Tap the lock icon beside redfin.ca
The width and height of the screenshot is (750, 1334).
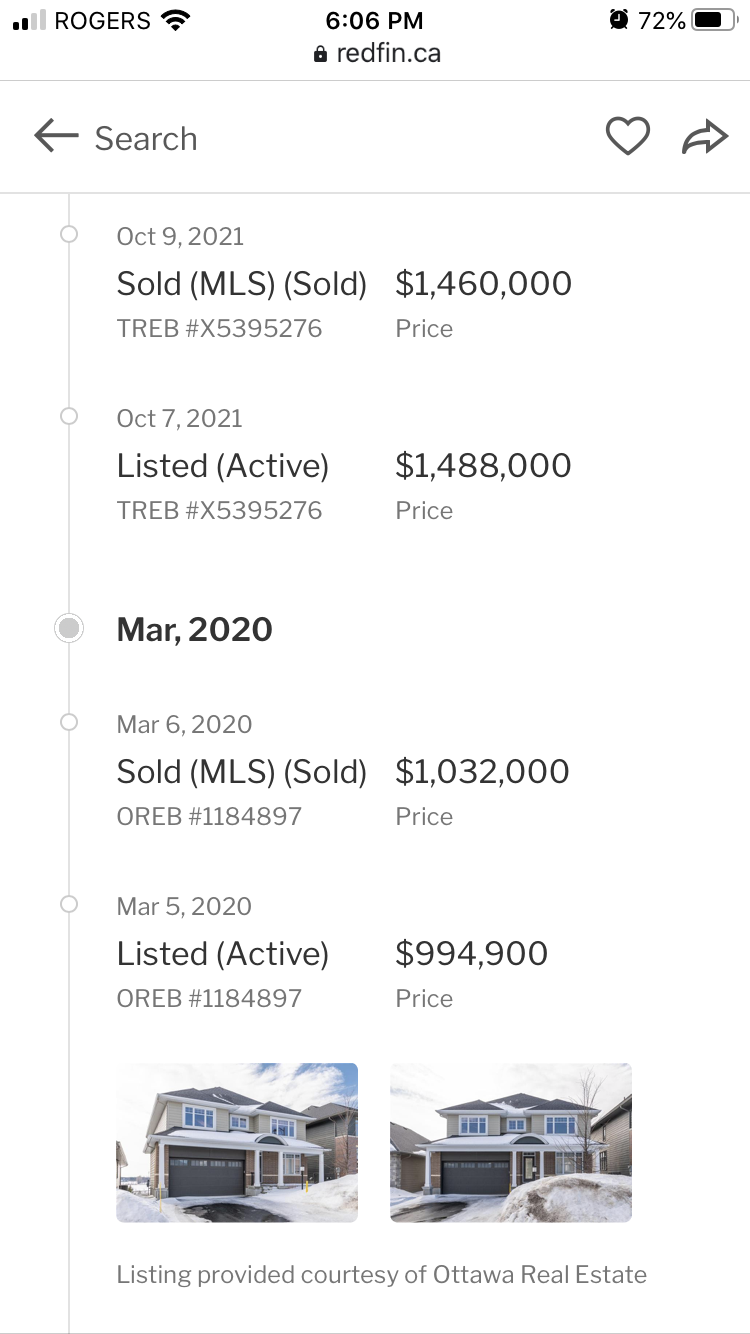(x=320, y=54)
